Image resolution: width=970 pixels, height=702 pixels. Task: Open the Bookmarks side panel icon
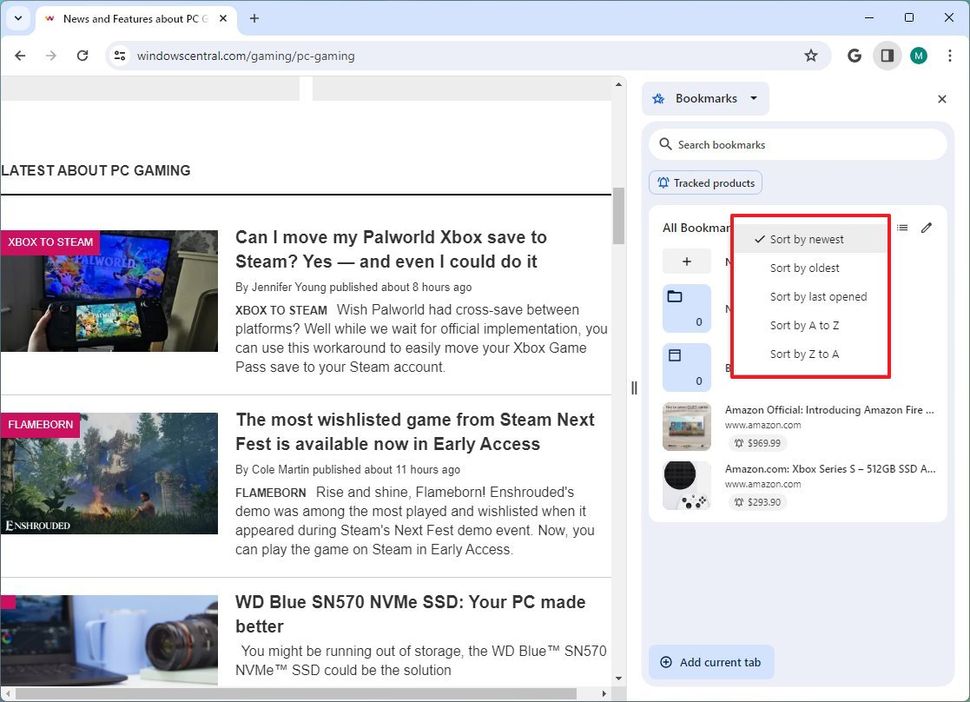coord(658,98)
